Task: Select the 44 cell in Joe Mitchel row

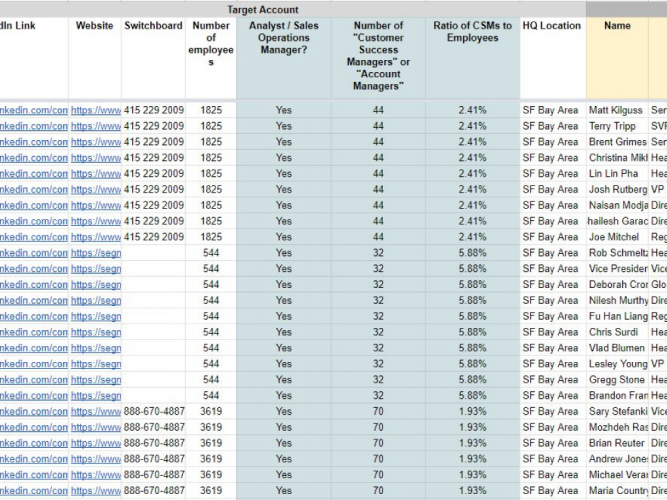Action: tap(378, 237)
